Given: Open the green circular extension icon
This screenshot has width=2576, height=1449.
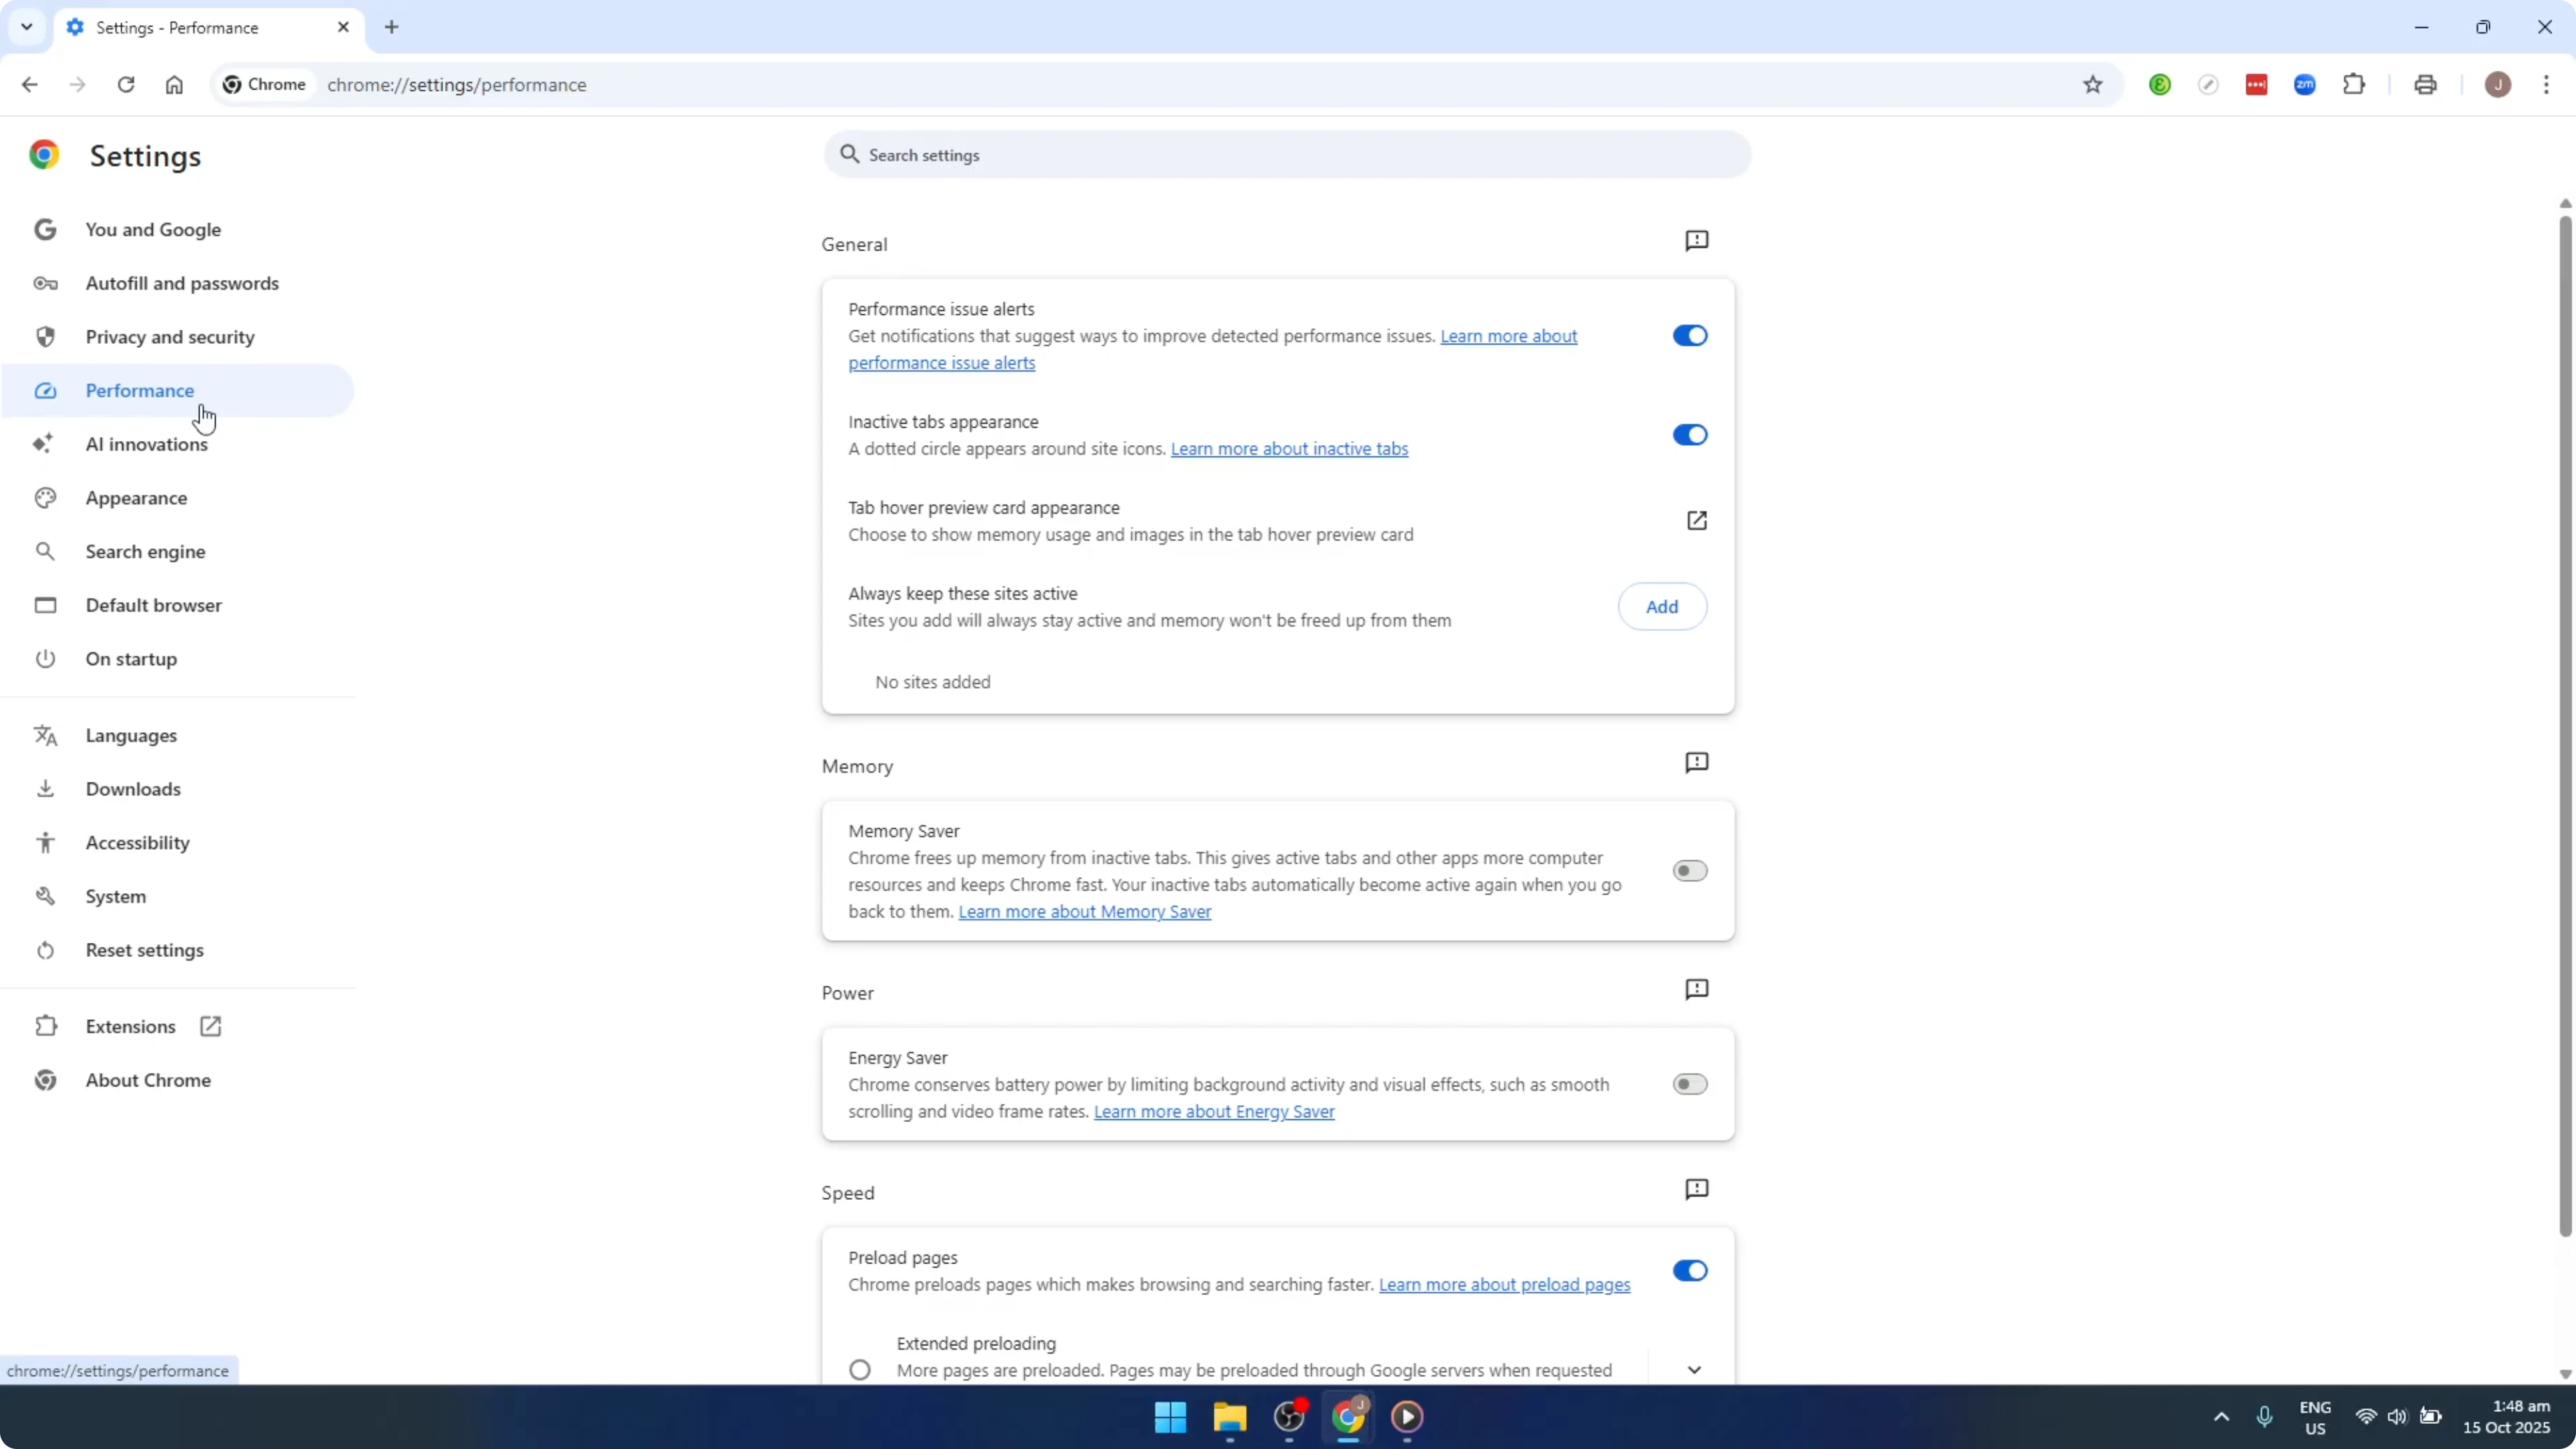Looking at the screenshot, I should [x=2160, y=85].
